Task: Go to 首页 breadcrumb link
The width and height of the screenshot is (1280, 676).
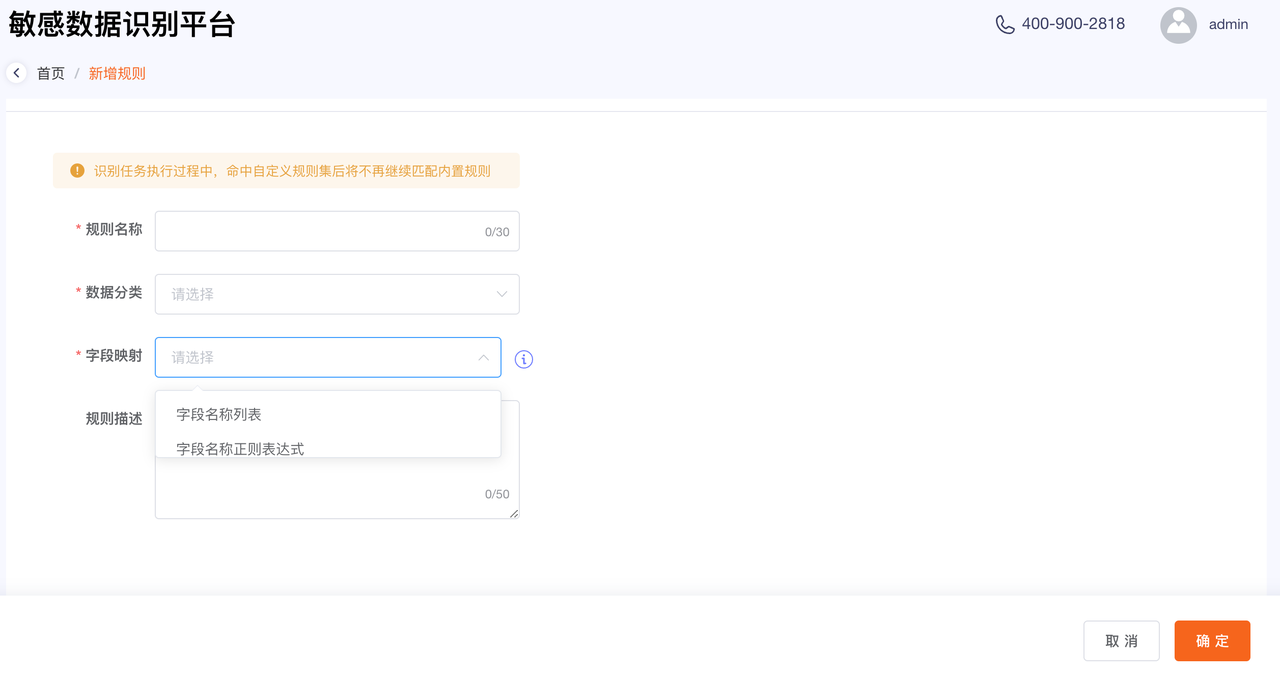Action: coord(51,73)
